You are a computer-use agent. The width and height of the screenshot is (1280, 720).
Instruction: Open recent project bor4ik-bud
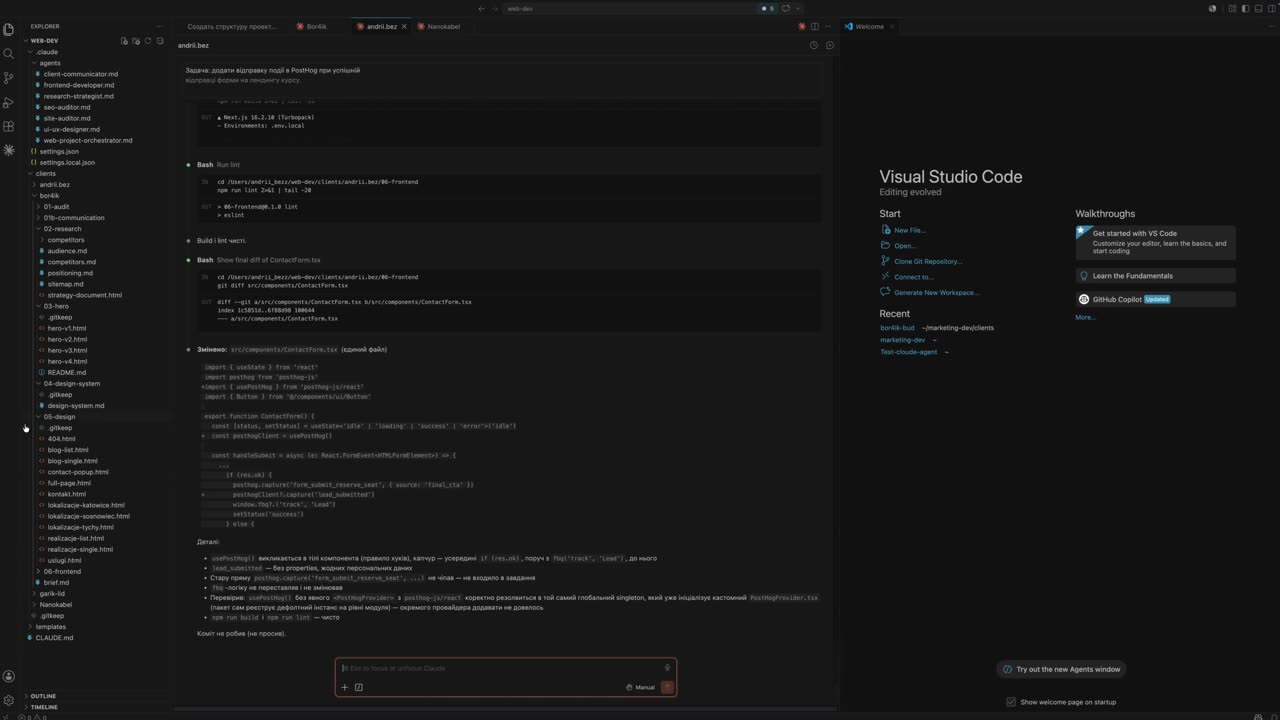(x=897, y=328)
